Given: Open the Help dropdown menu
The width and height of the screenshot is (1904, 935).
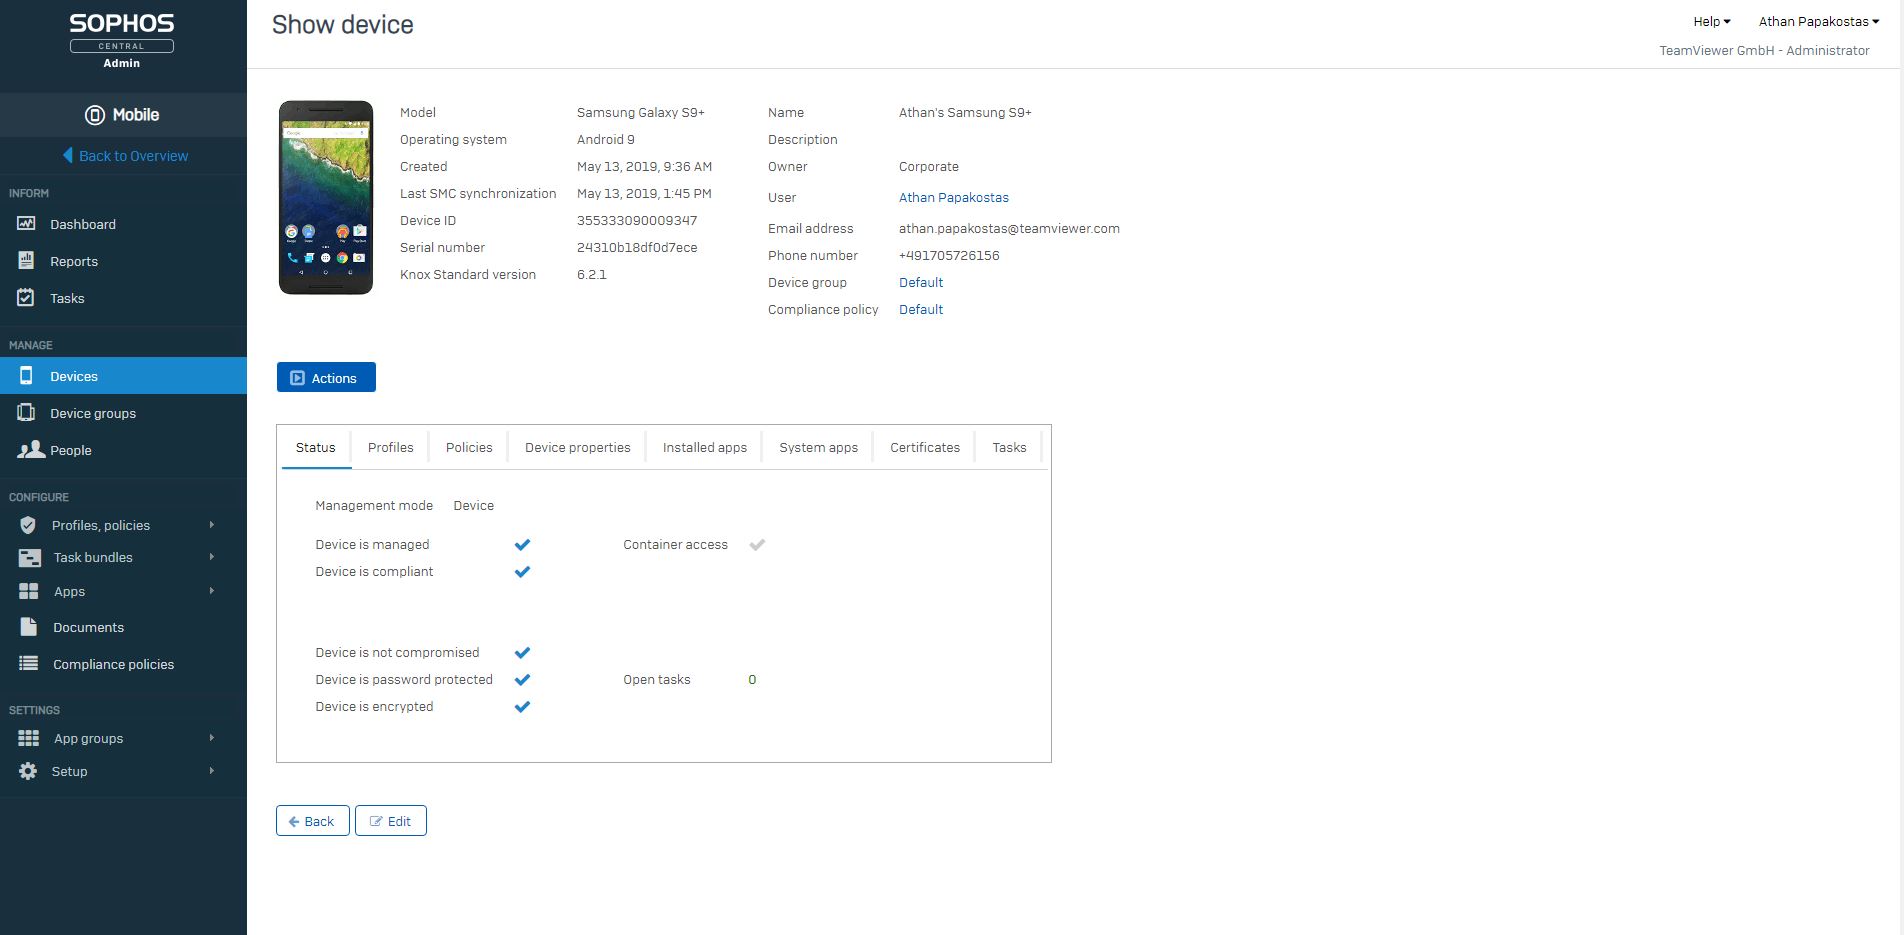Looking at the screenshot, I should [1711, 21].
